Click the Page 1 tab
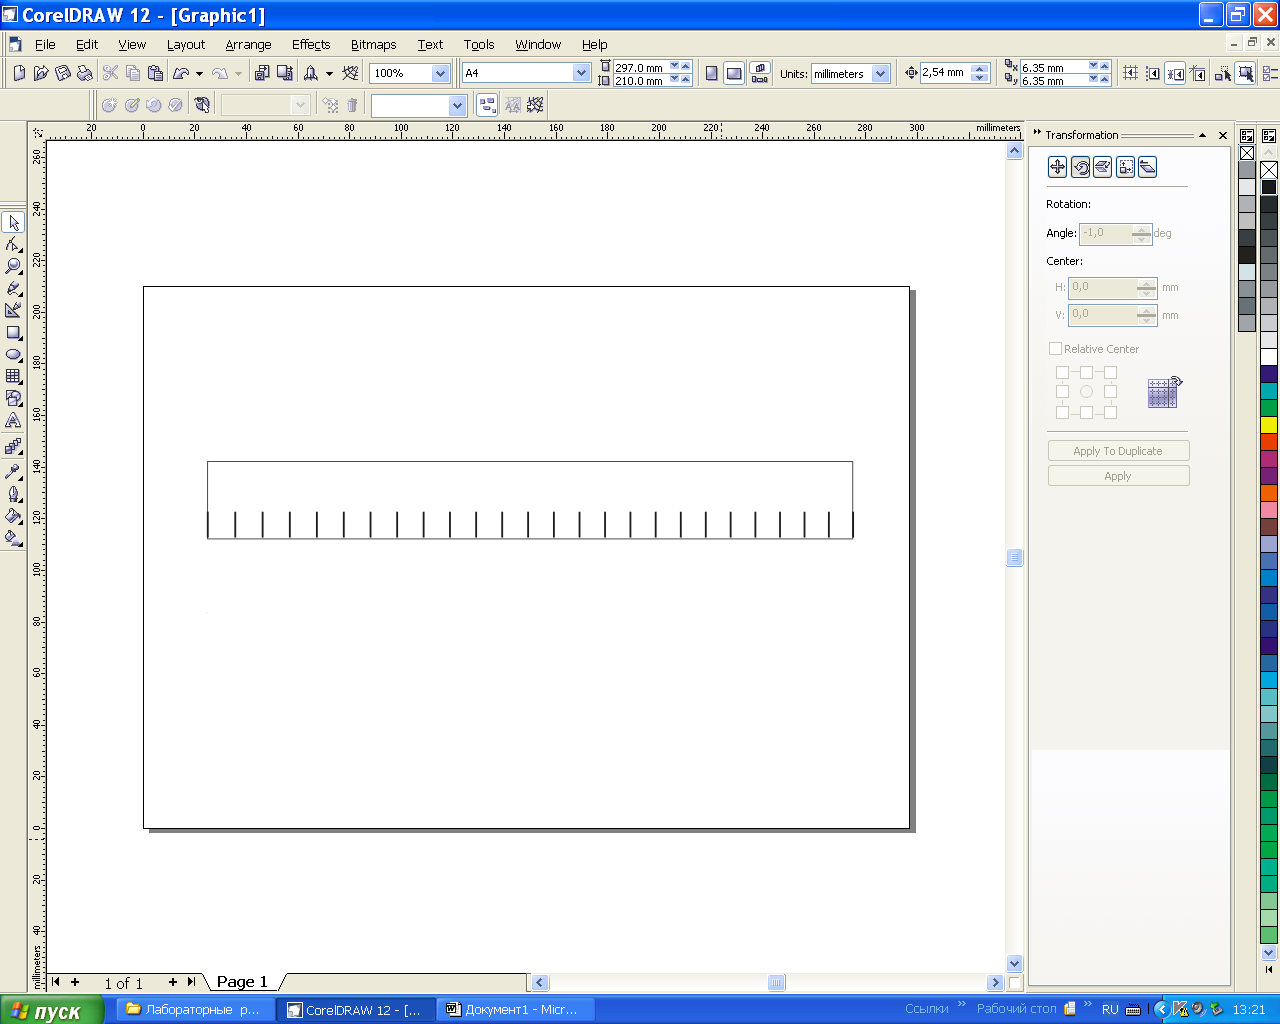 tap(242, 982)
